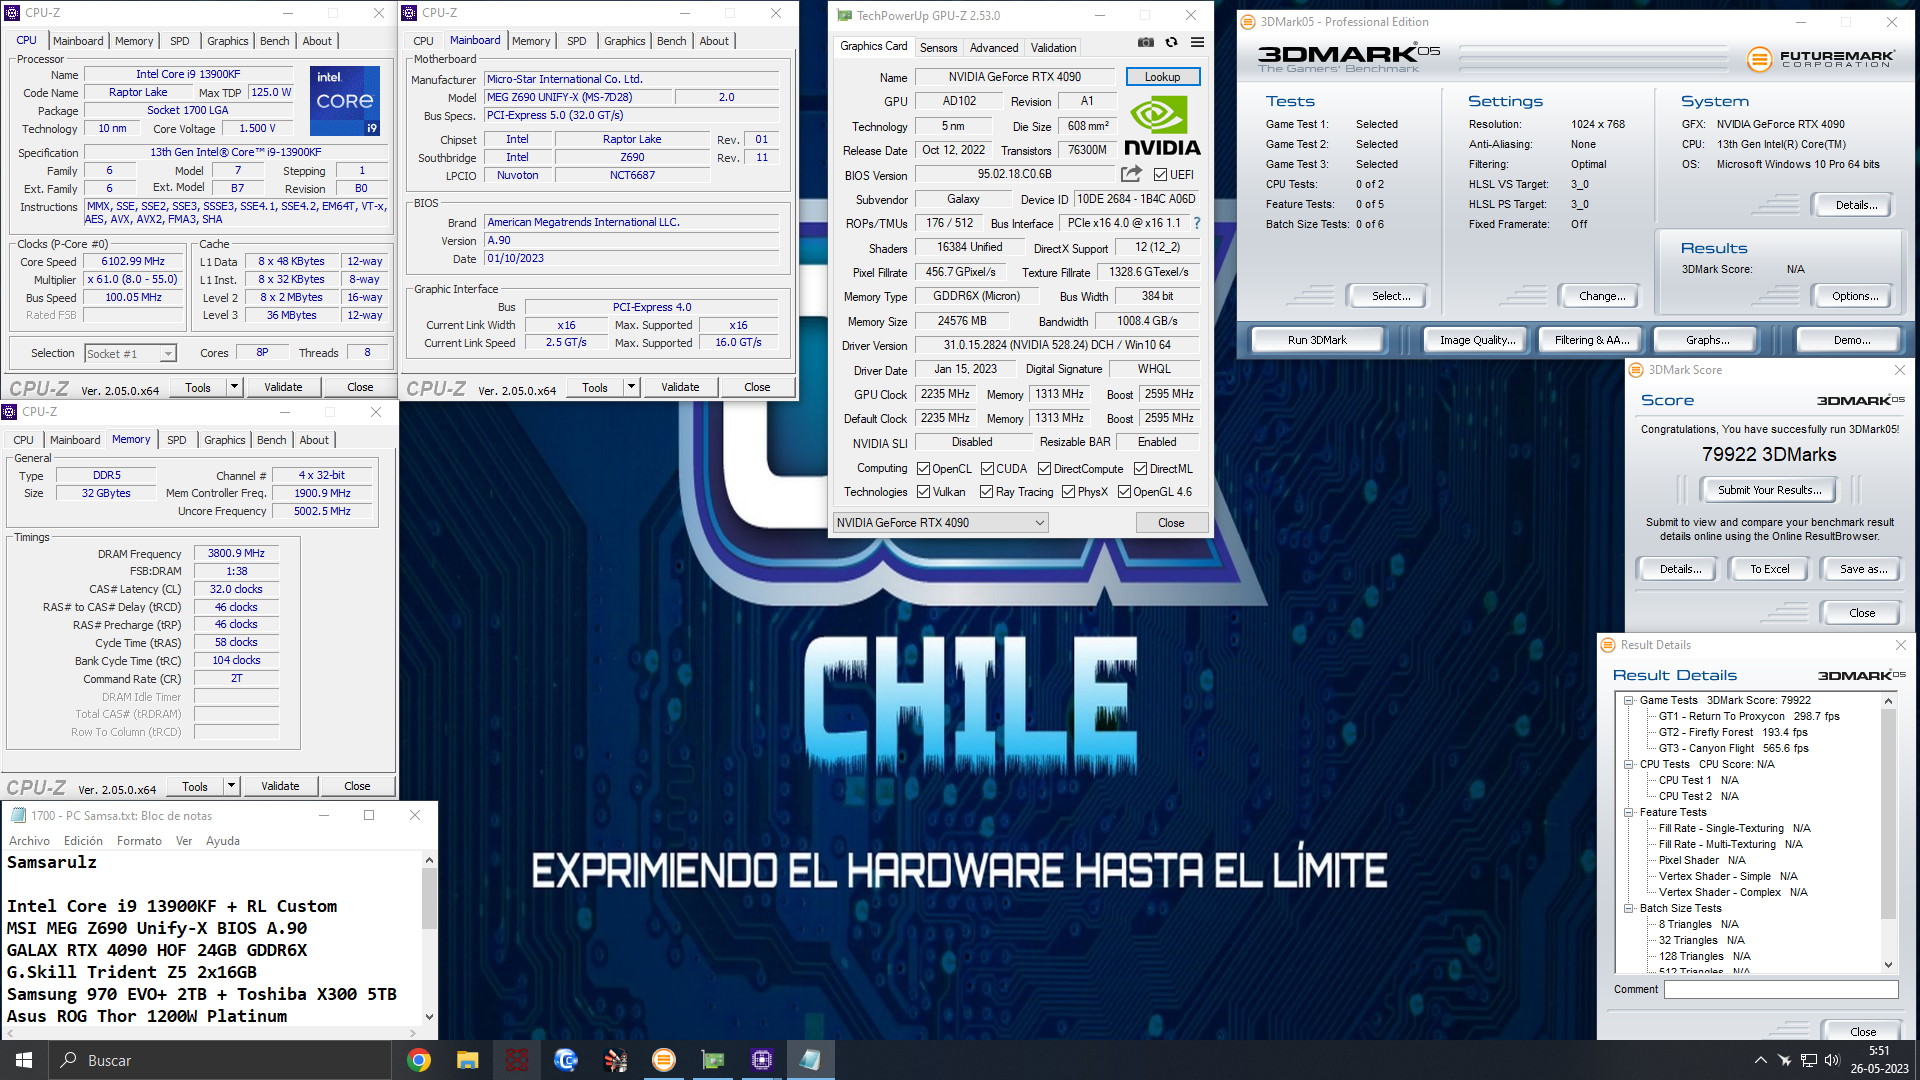Open the Bench tab in CPU-Z CPU window
Viewport: 1920px width, 1080px height.
point(274,41)
